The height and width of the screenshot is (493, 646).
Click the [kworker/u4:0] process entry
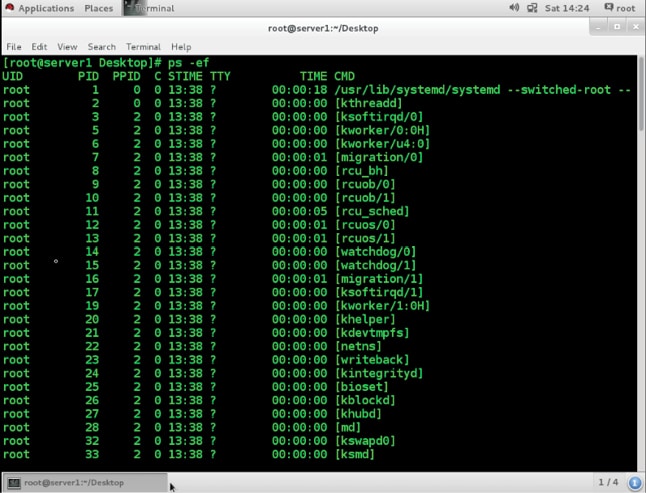coord(383,144)
